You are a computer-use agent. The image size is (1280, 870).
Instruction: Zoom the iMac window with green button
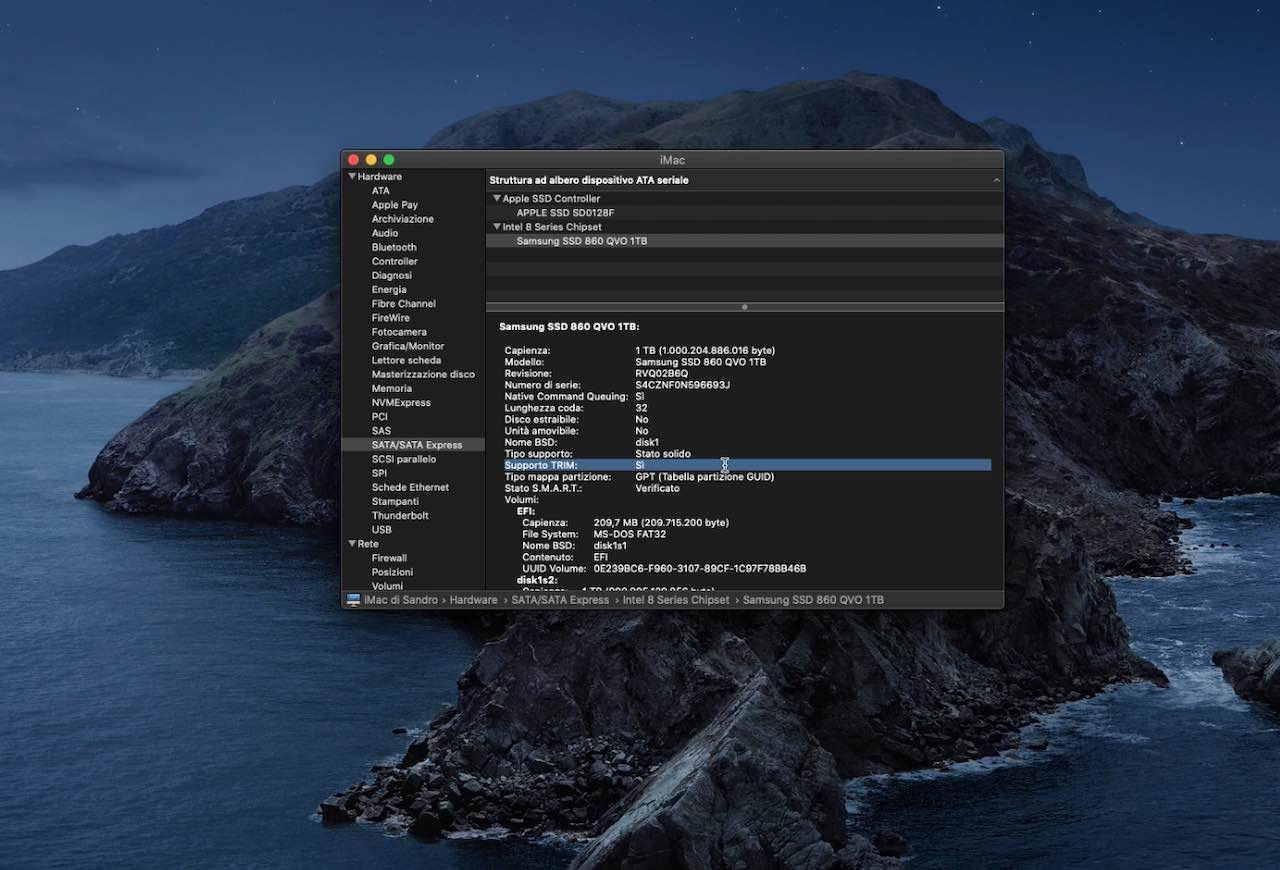click(x=389, y=160)
